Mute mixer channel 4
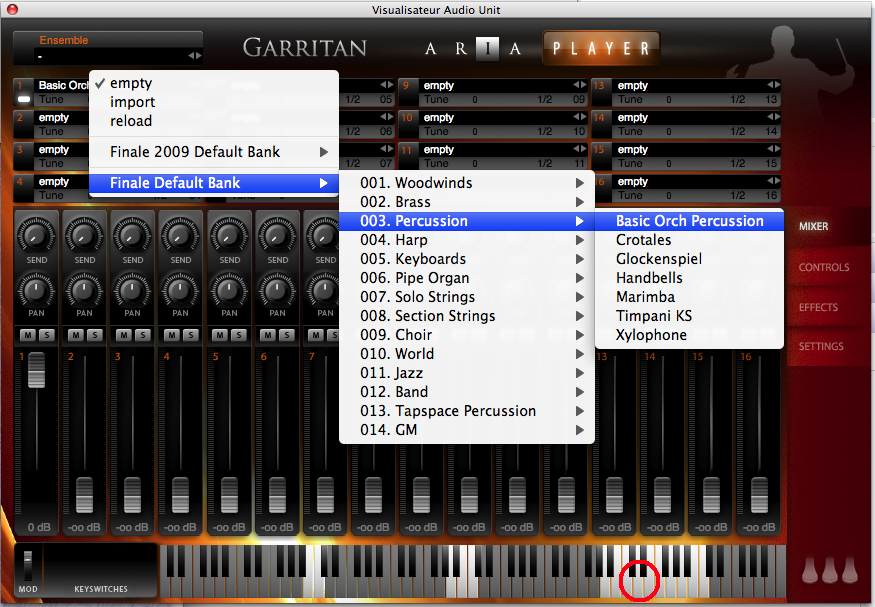Screen dimensions: 875x607 (173, 334)
